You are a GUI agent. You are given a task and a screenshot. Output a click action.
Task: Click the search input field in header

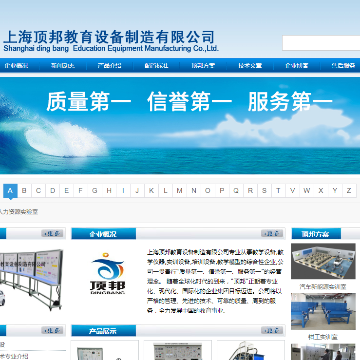(x=321, y=43)
